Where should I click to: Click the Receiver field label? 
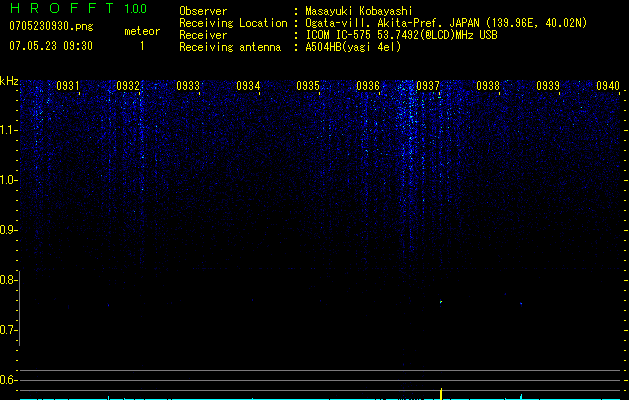203,35
